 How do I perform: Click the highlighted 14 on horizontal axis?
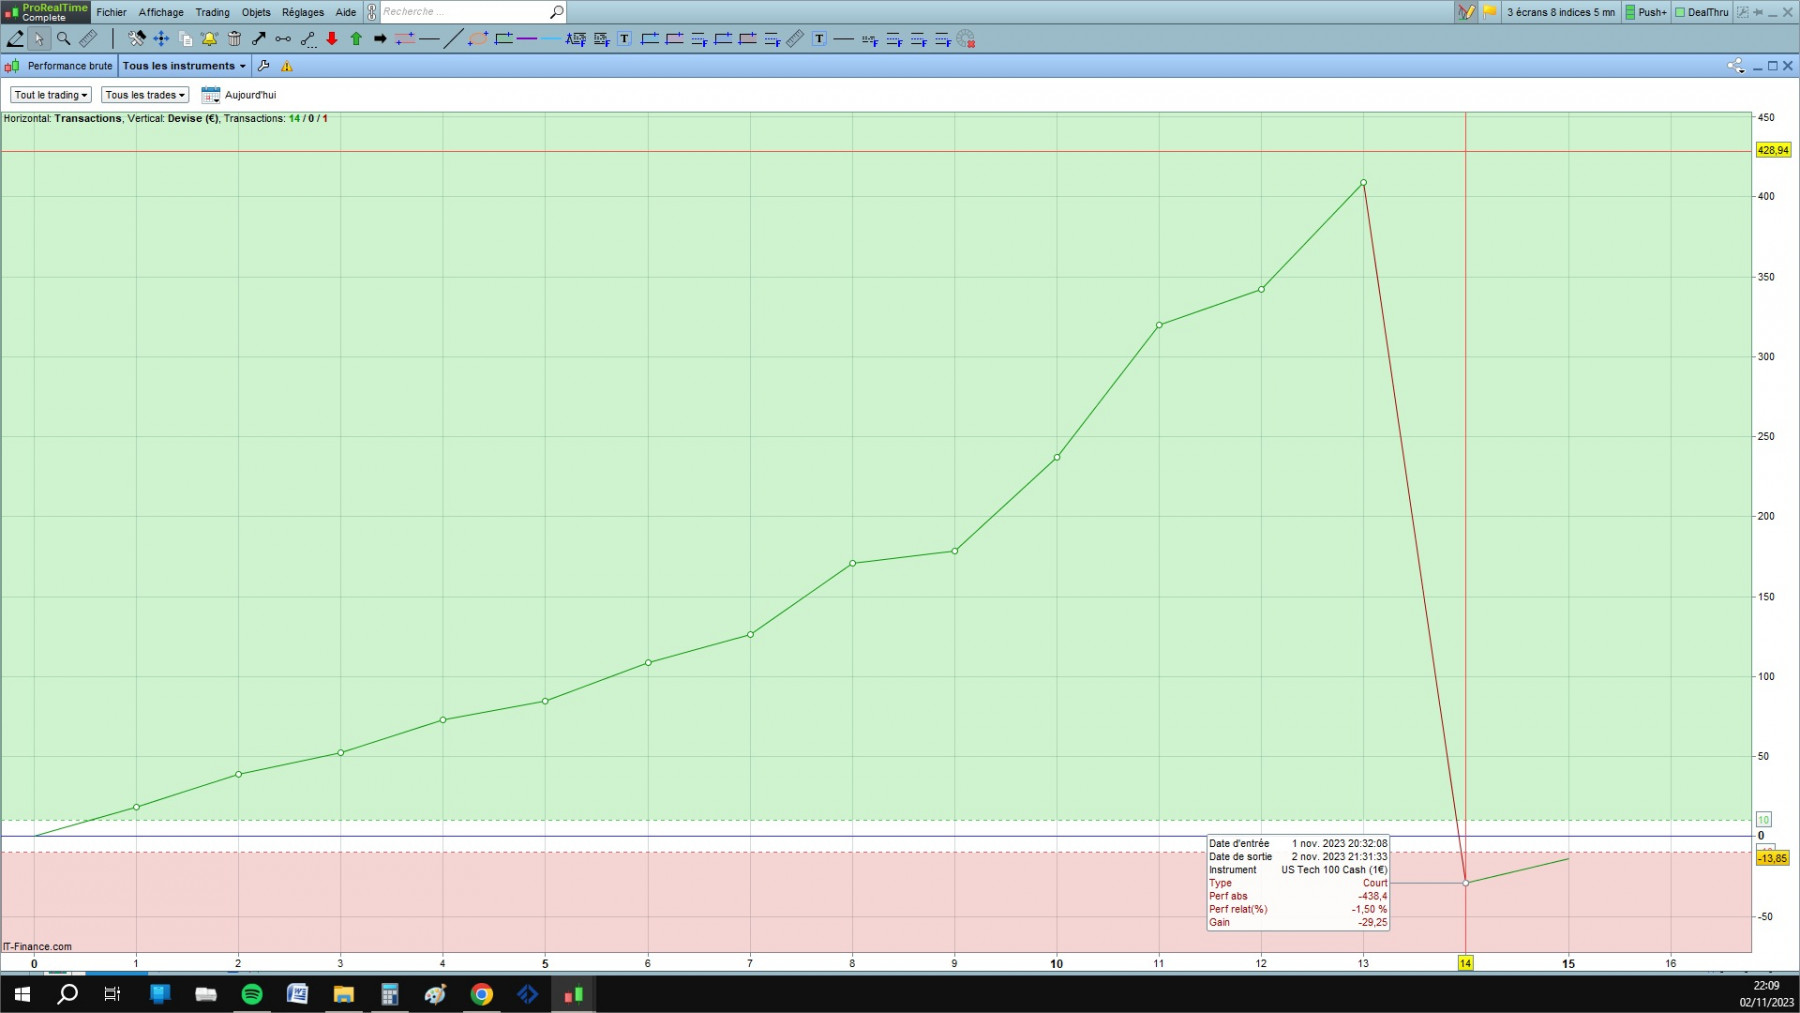click(1465, 963)
